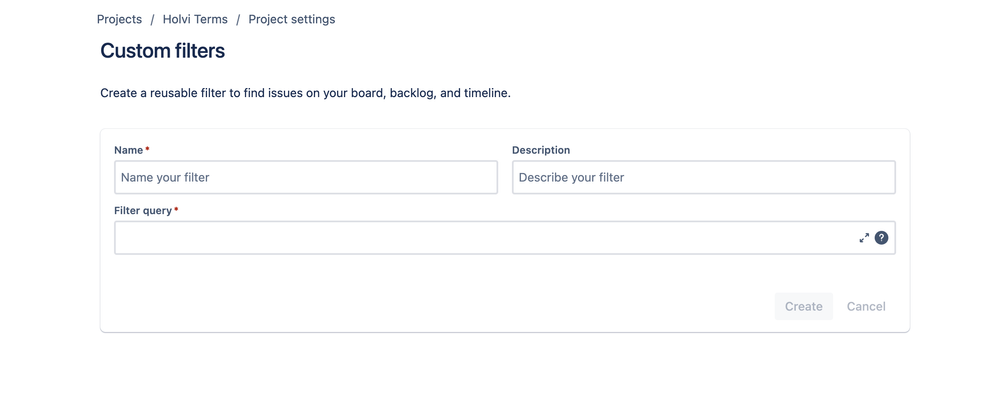The width and height of the screenshot is (999, 412).
Task: Cancel creating the custom filter
Action: (866, 306)
